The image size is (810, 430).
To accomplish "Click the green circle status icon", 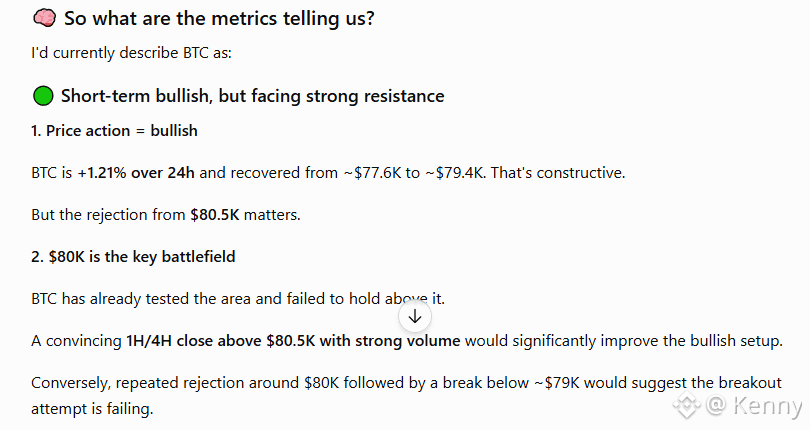I will pos(43,96).
